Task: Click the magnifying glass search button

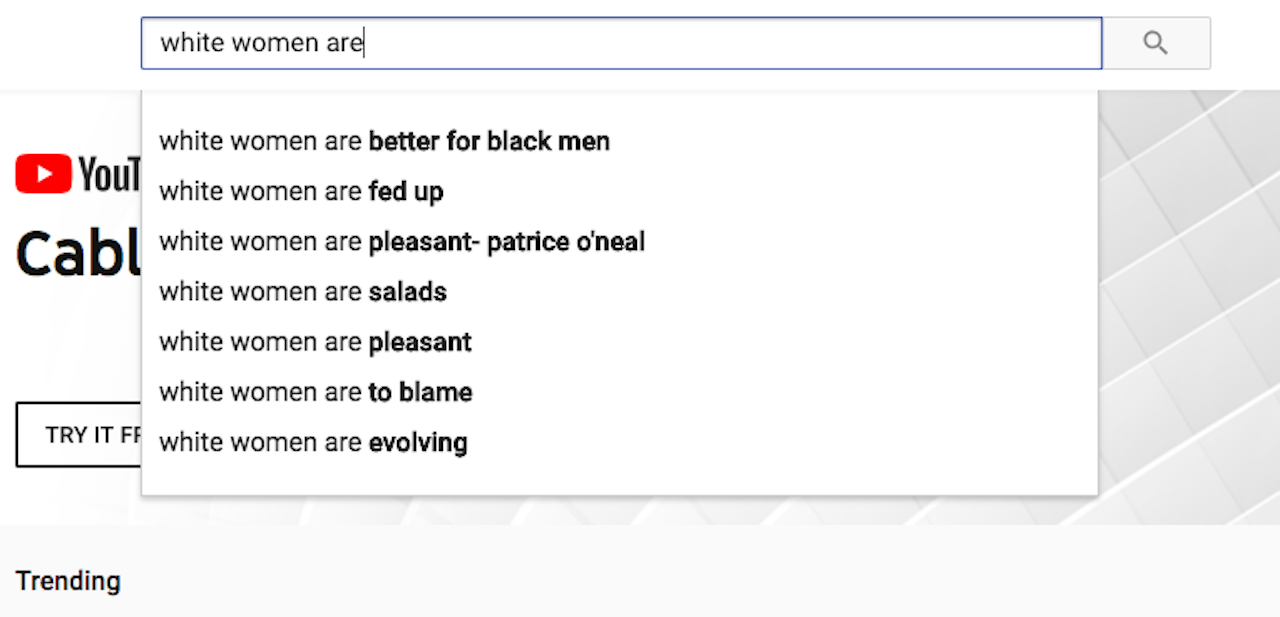Action: (x=1156, y=43)
